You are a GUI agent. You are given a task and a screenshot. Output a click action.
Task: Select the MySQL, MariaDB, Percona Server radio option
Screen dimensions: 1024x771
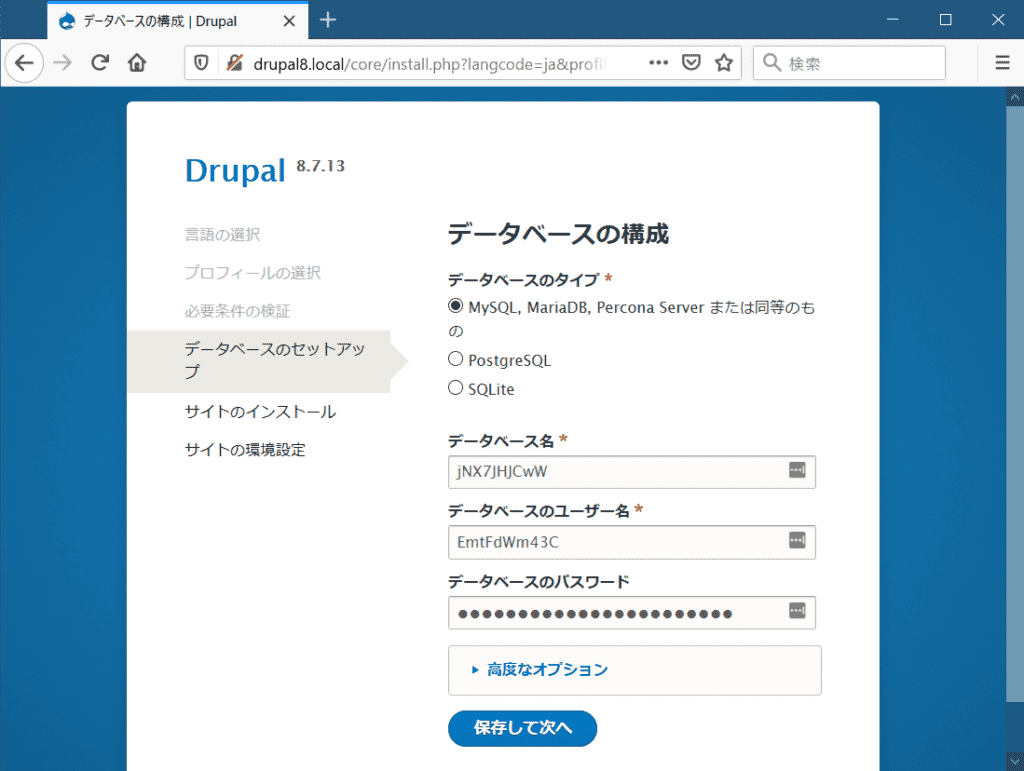pyautogui.click(x=455, y=306)
